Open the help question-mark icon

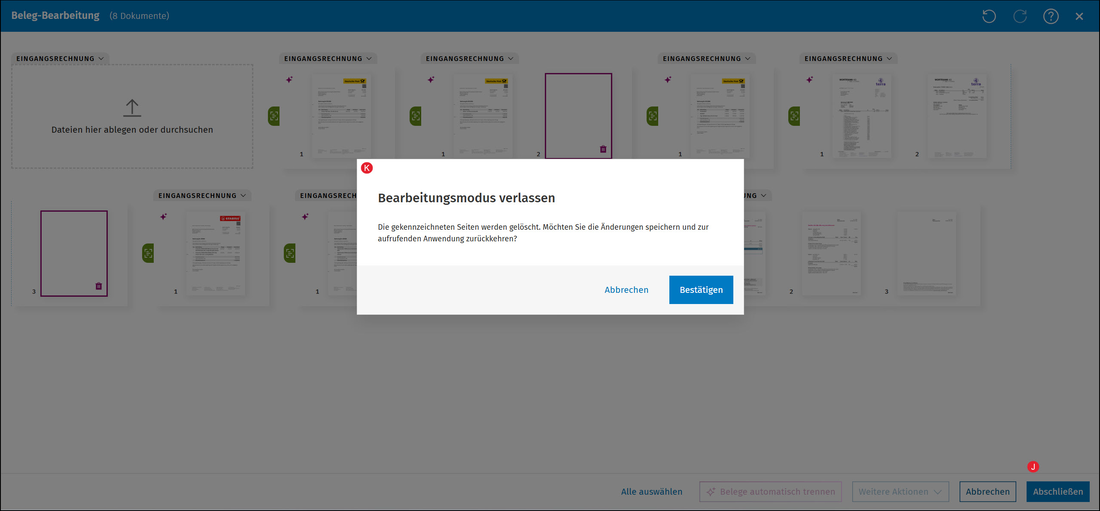click(x=1050, y=16)
